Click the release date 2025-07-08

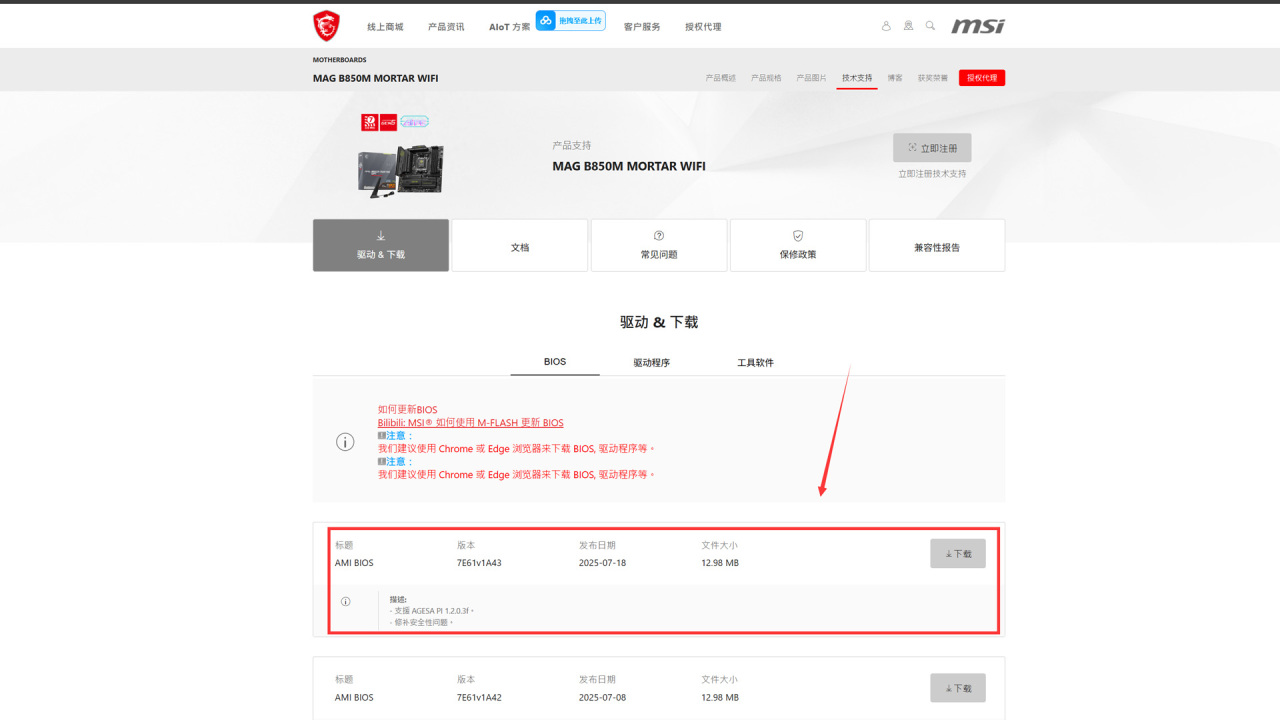603,698
